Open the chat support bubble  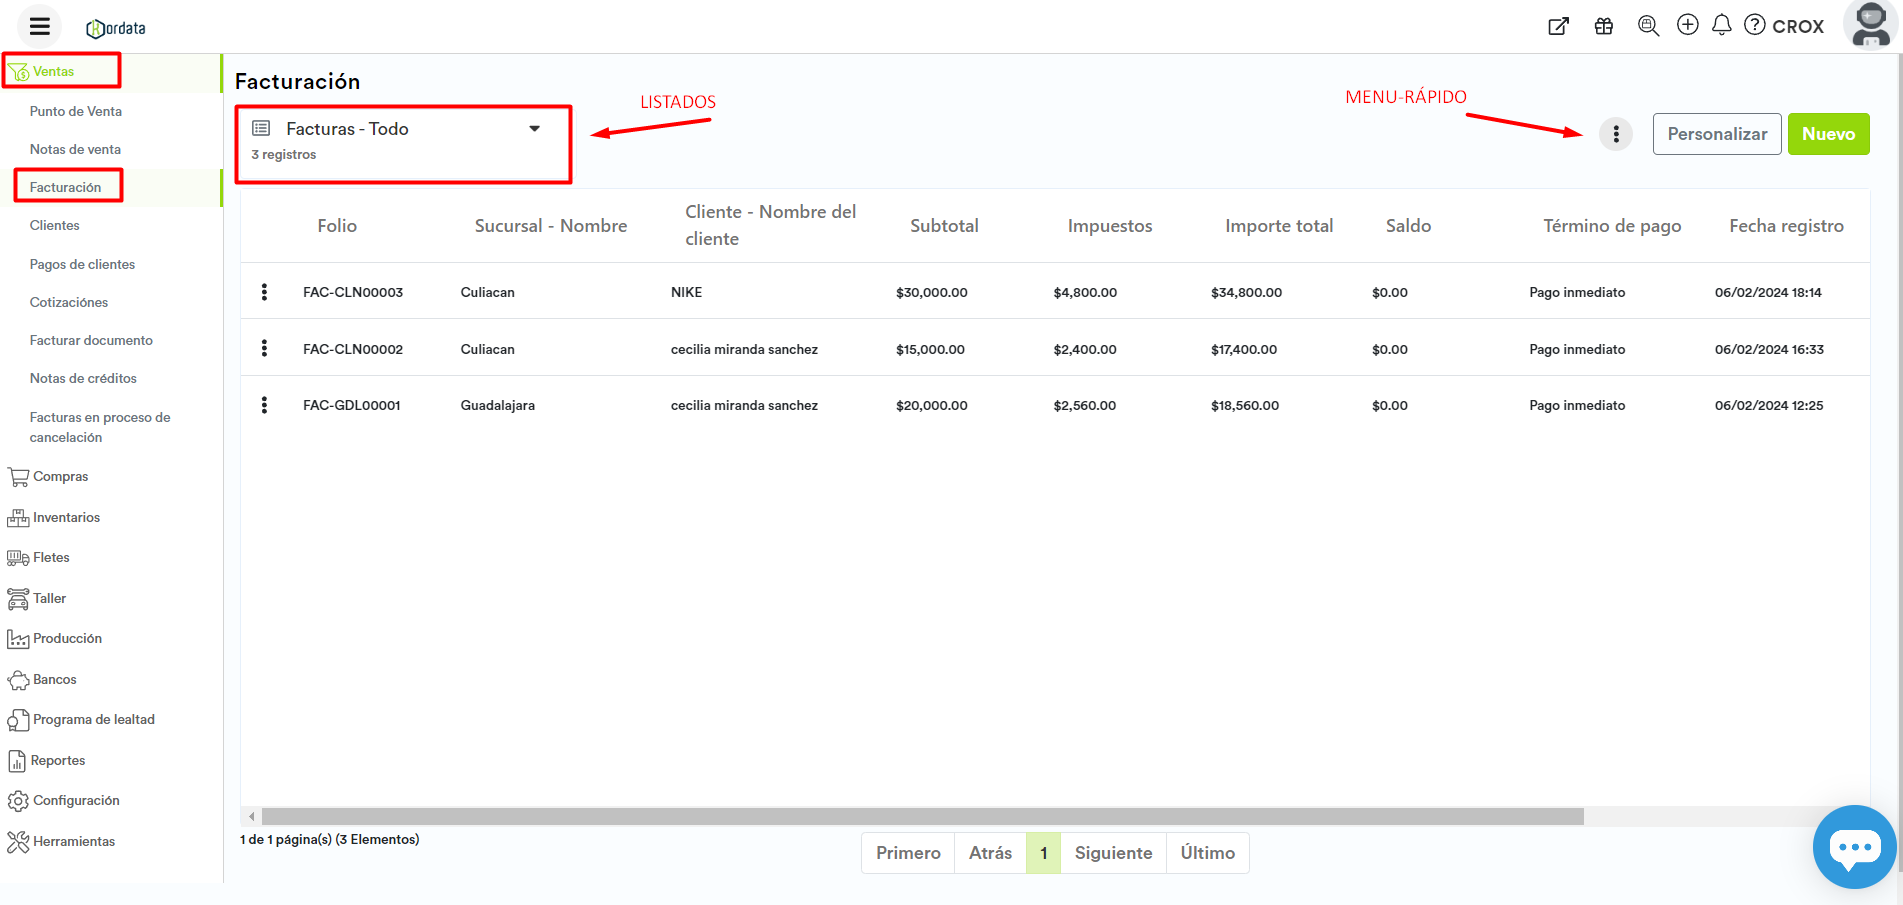pos(1854,847)
